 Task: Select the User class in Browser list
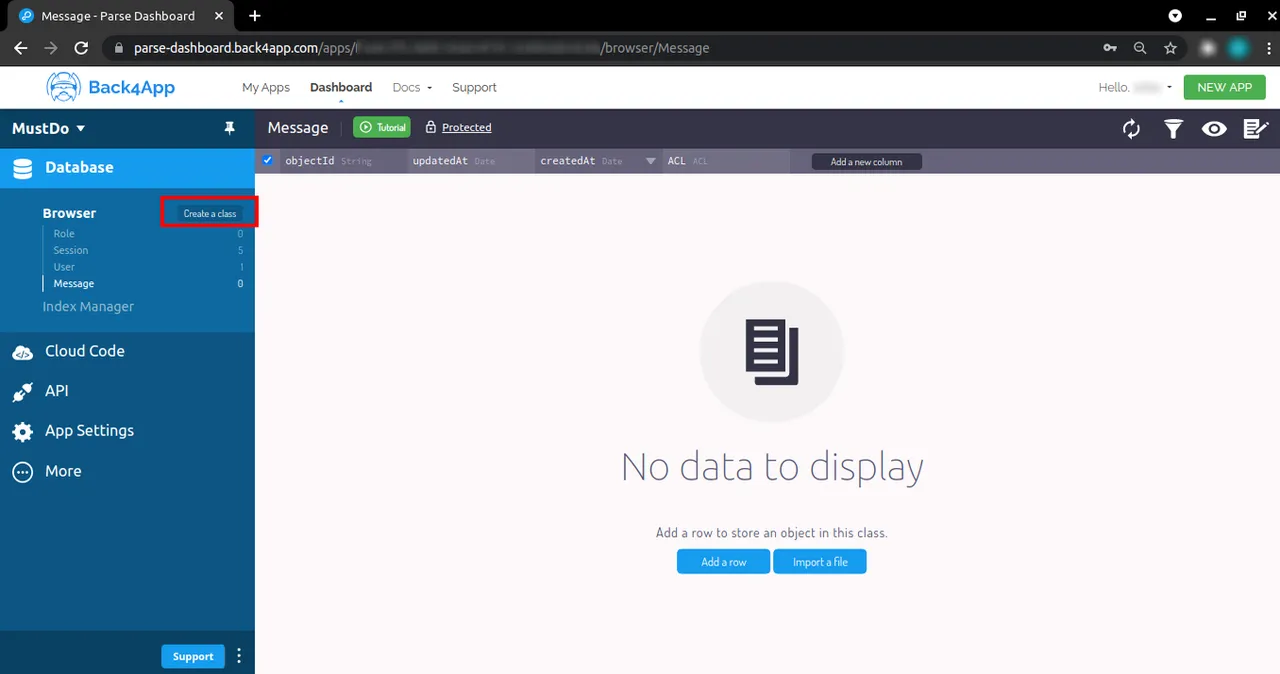coord(64,267)
